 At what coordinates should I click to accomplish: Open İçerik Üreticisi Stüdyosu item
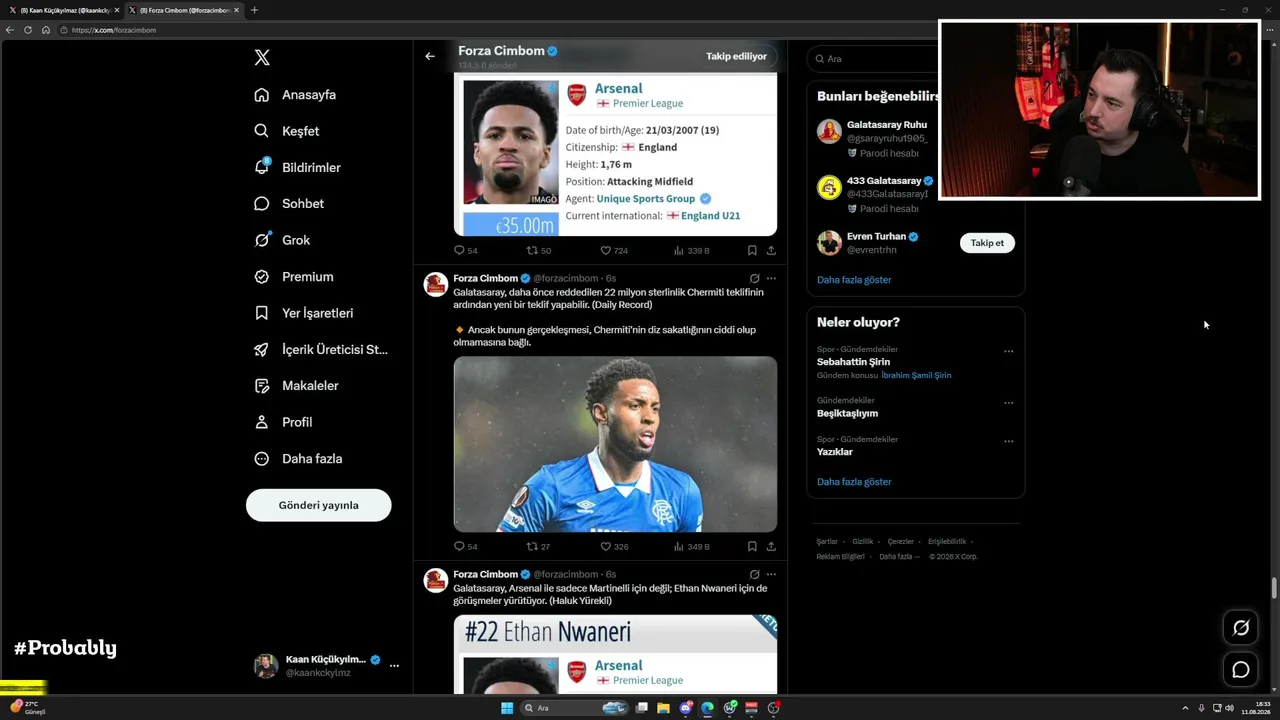[321, 349]
